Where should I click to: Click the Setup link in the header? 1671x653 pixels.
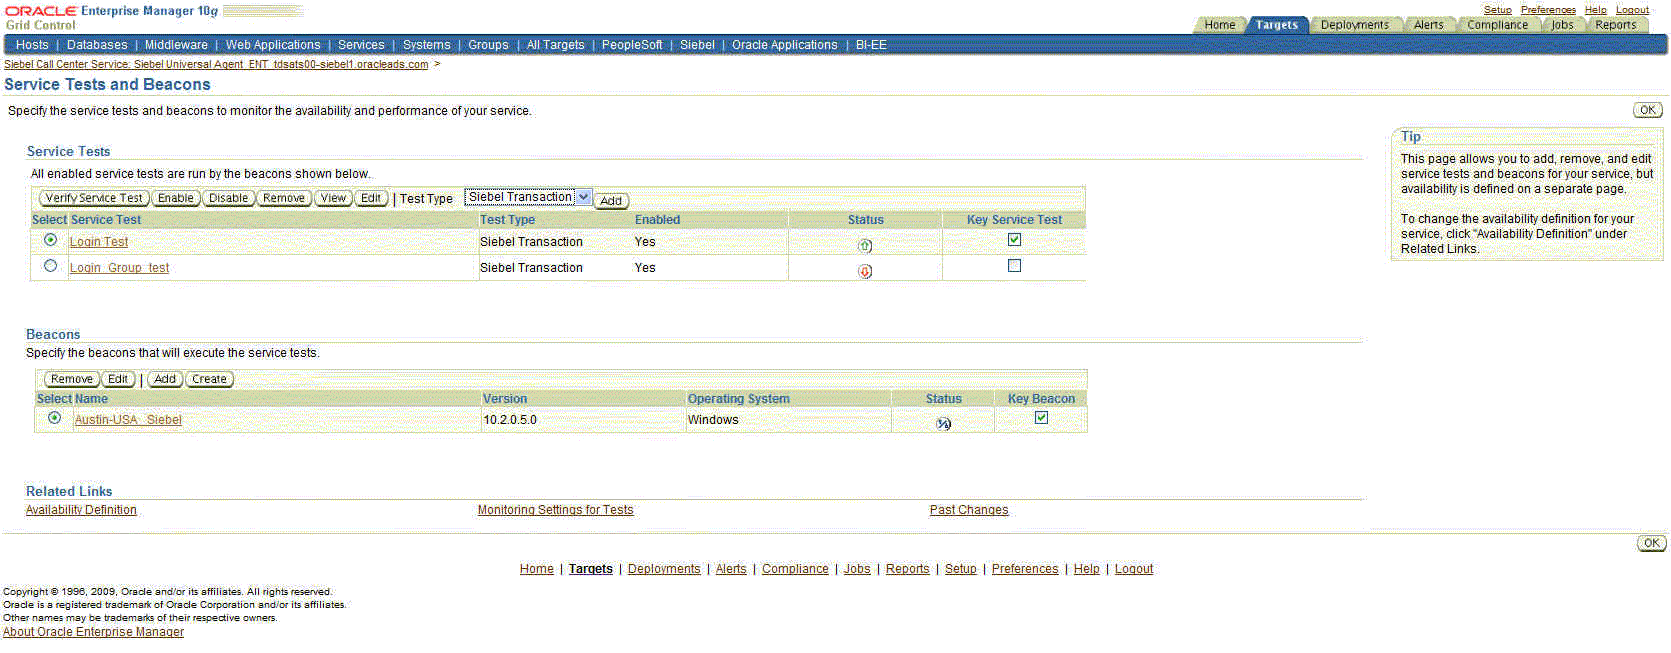[1497, 10]
